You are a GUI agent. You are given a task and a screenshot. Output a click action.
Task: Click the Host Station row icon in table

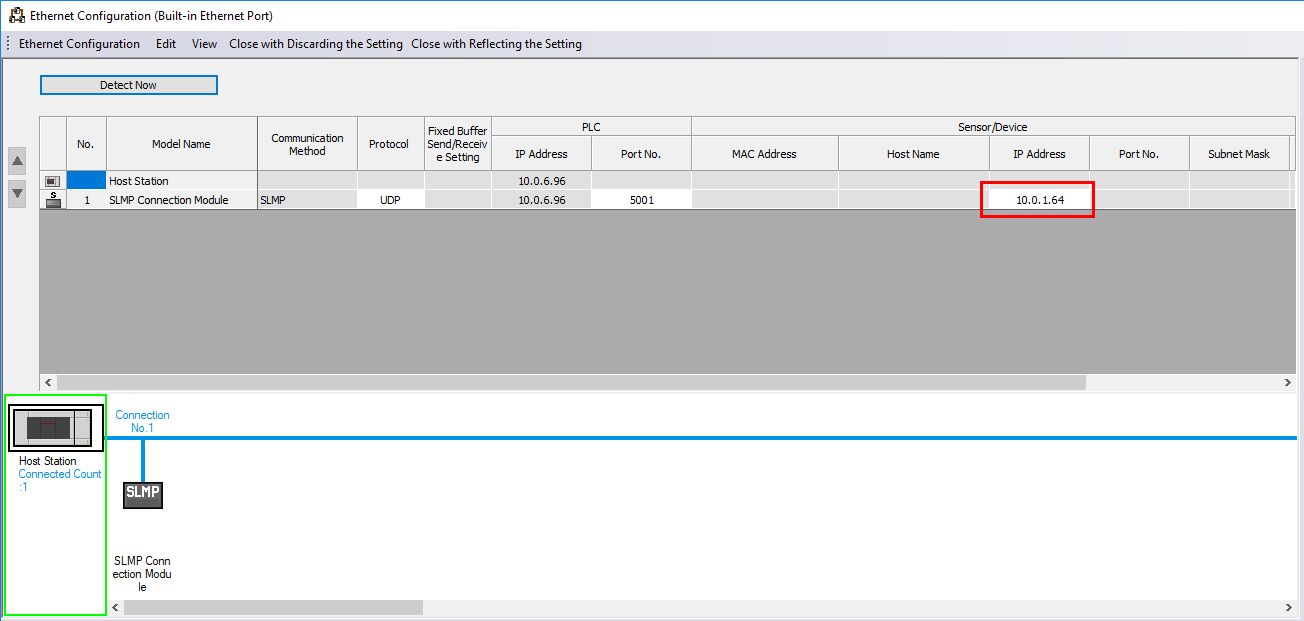(53, 181)
